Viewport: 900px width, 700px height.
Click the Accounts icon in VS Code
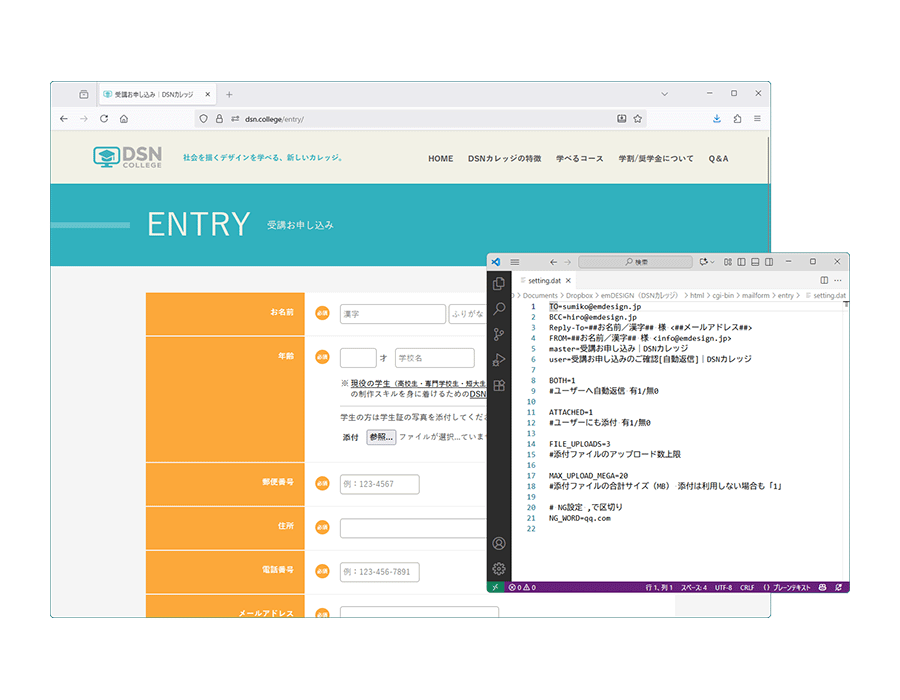click(499, 543)
